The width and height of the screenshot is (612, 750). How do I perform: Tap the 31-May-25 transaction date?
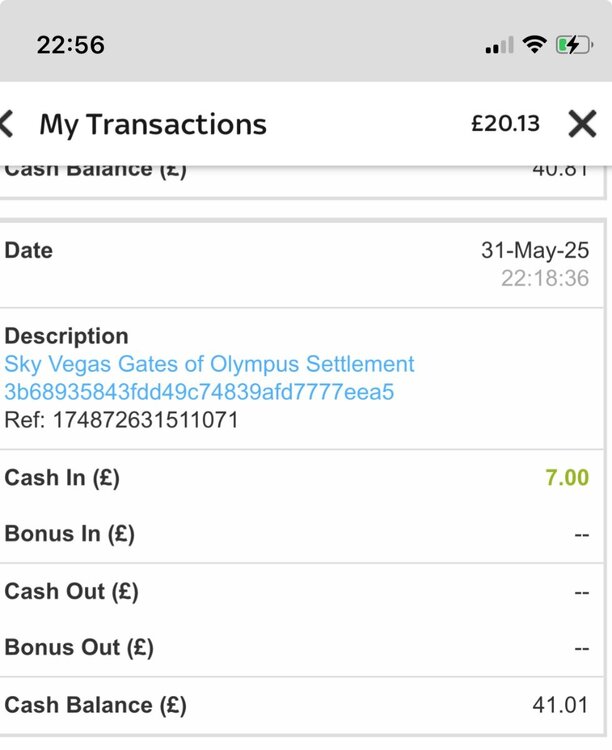tap(535, 250)
